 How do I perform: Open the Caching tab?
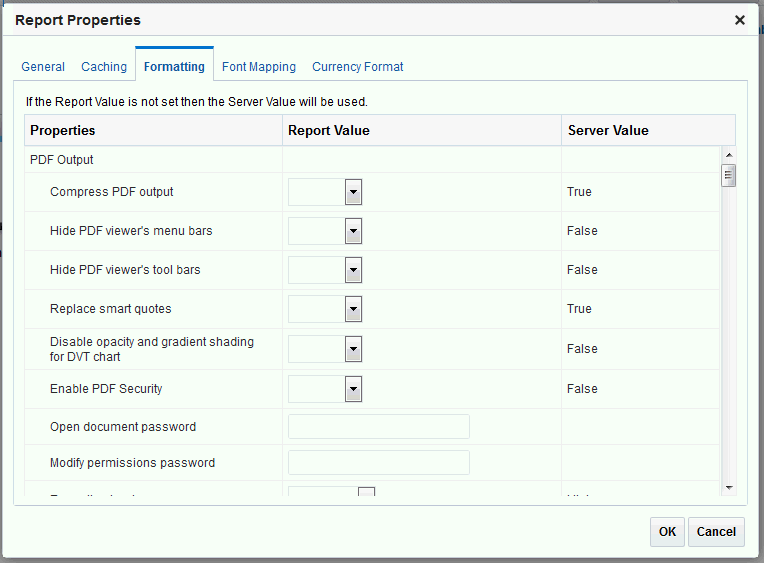click(104, 67)
